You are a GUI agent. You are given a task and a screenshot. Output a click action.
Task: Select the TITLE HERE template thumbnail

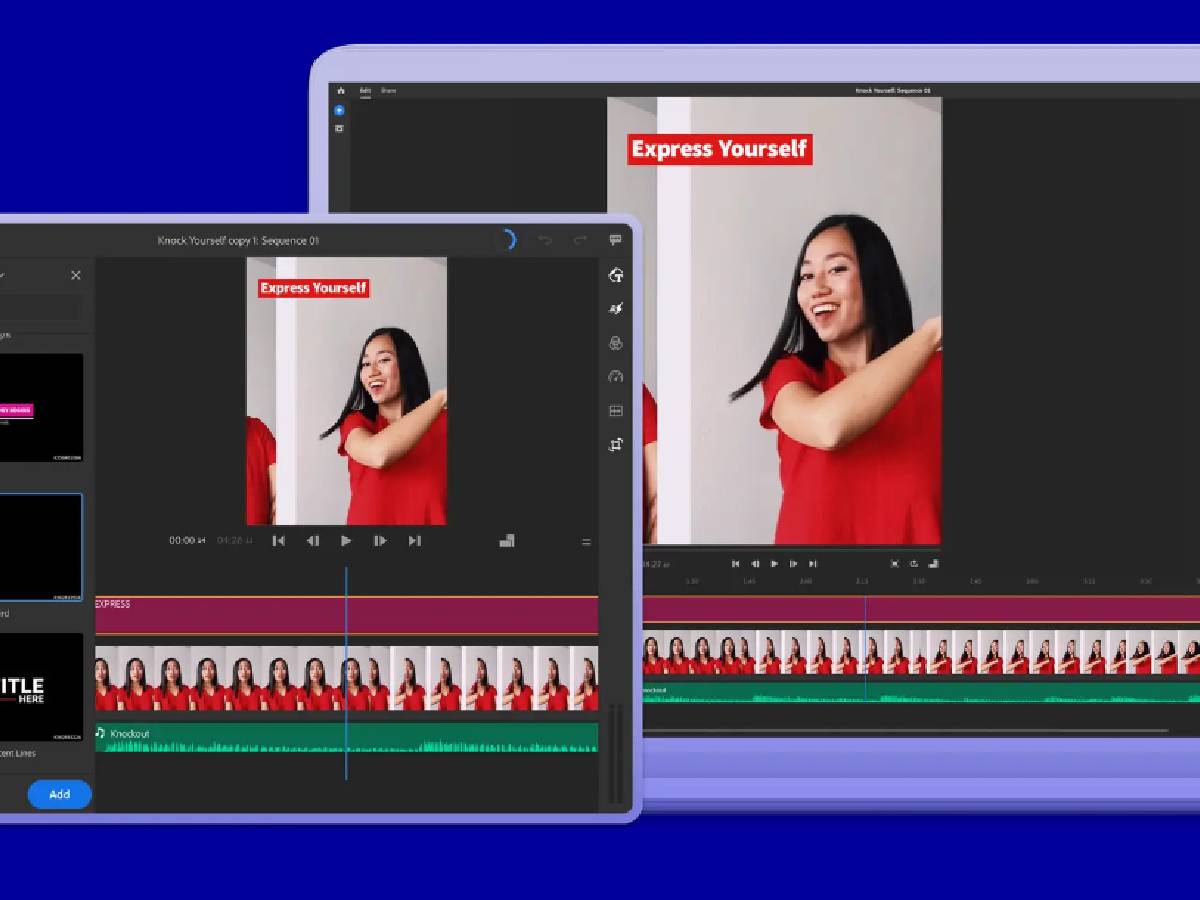pos(40,686)
